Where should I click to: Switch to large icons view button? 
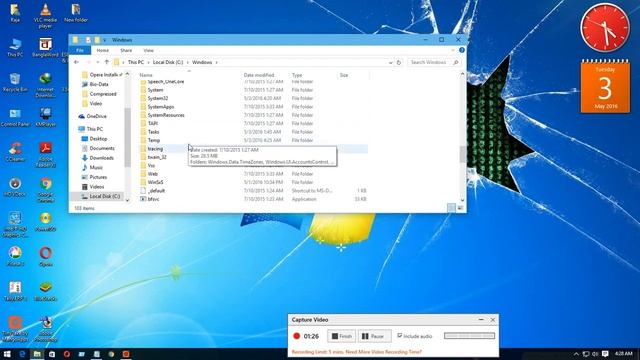coord(460,208)
